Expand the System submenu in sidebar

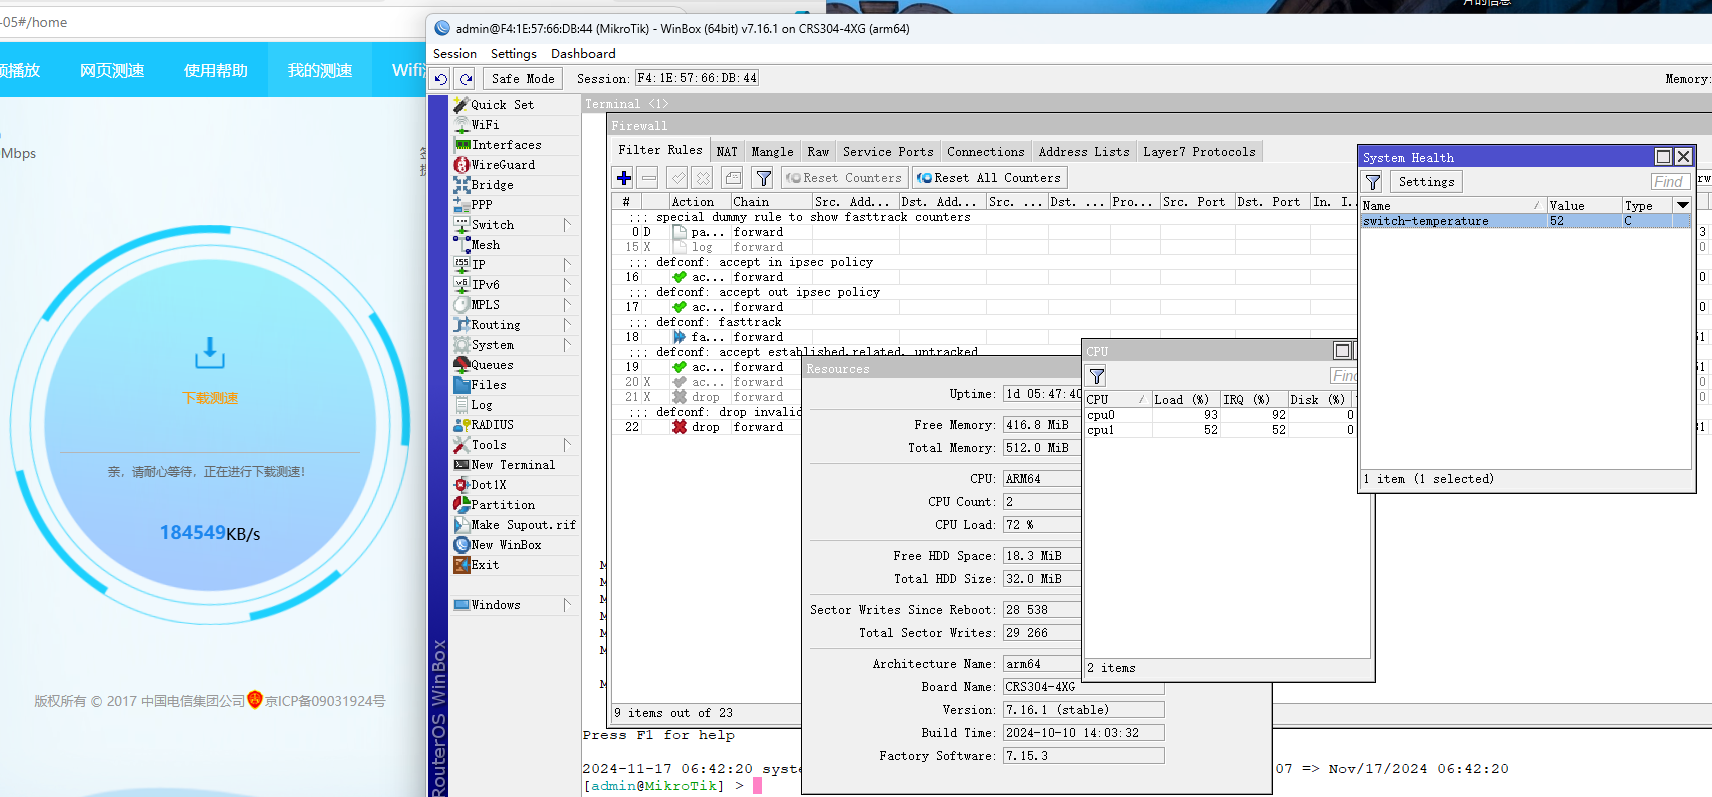(x=566, y=345)
